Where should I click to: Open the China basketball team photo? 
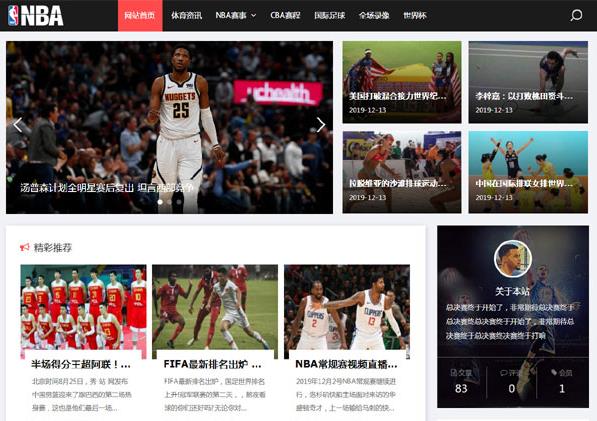click(83, 312)
